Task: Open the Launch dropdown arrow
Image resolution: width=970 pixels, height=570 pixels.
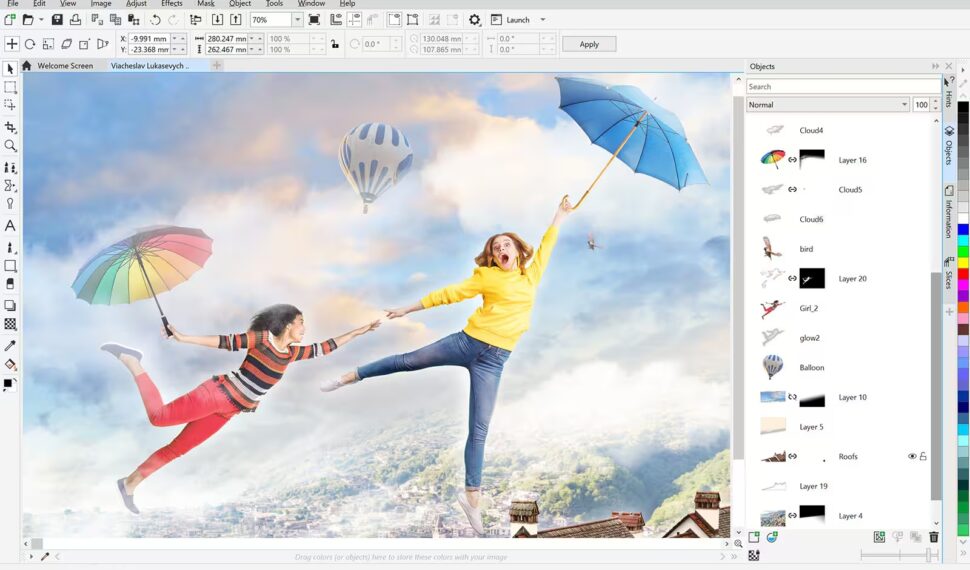Action: pyautogui.click(x=543, y=20)
